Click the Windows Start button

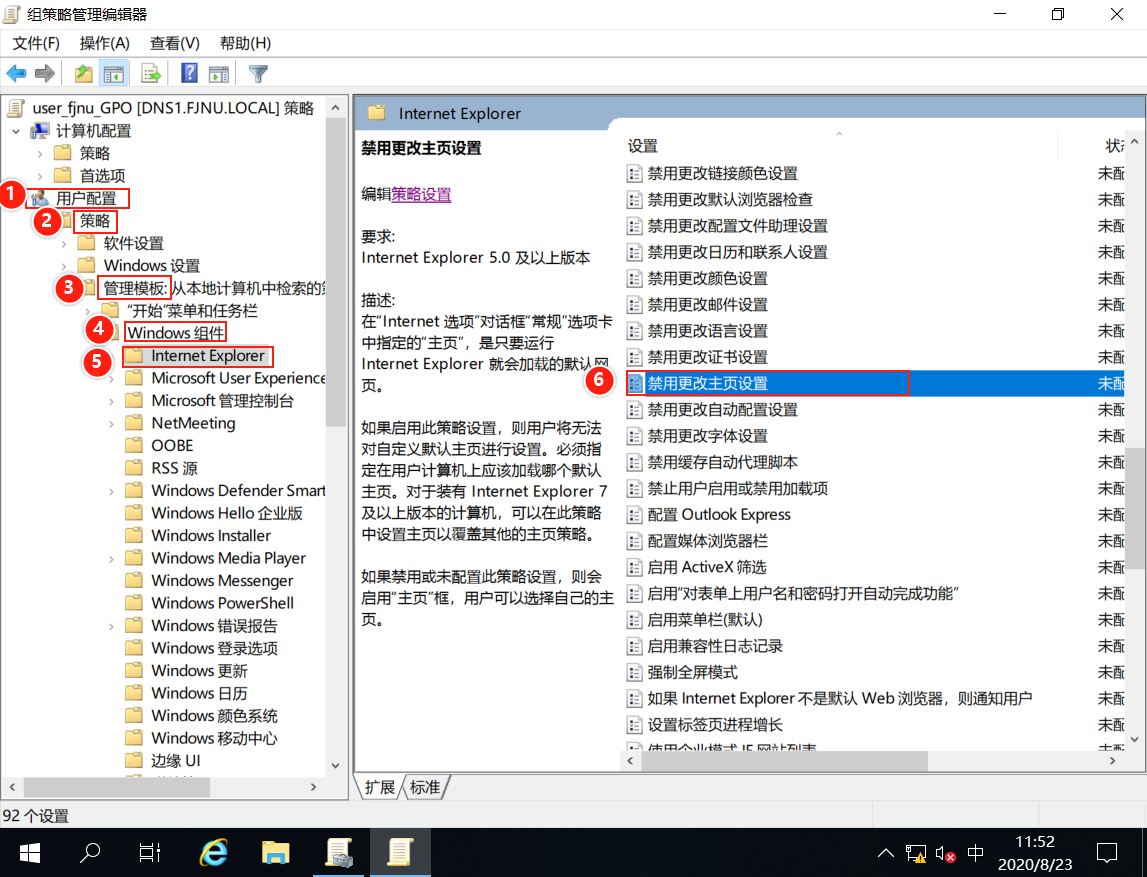click(x=30, y=853)
